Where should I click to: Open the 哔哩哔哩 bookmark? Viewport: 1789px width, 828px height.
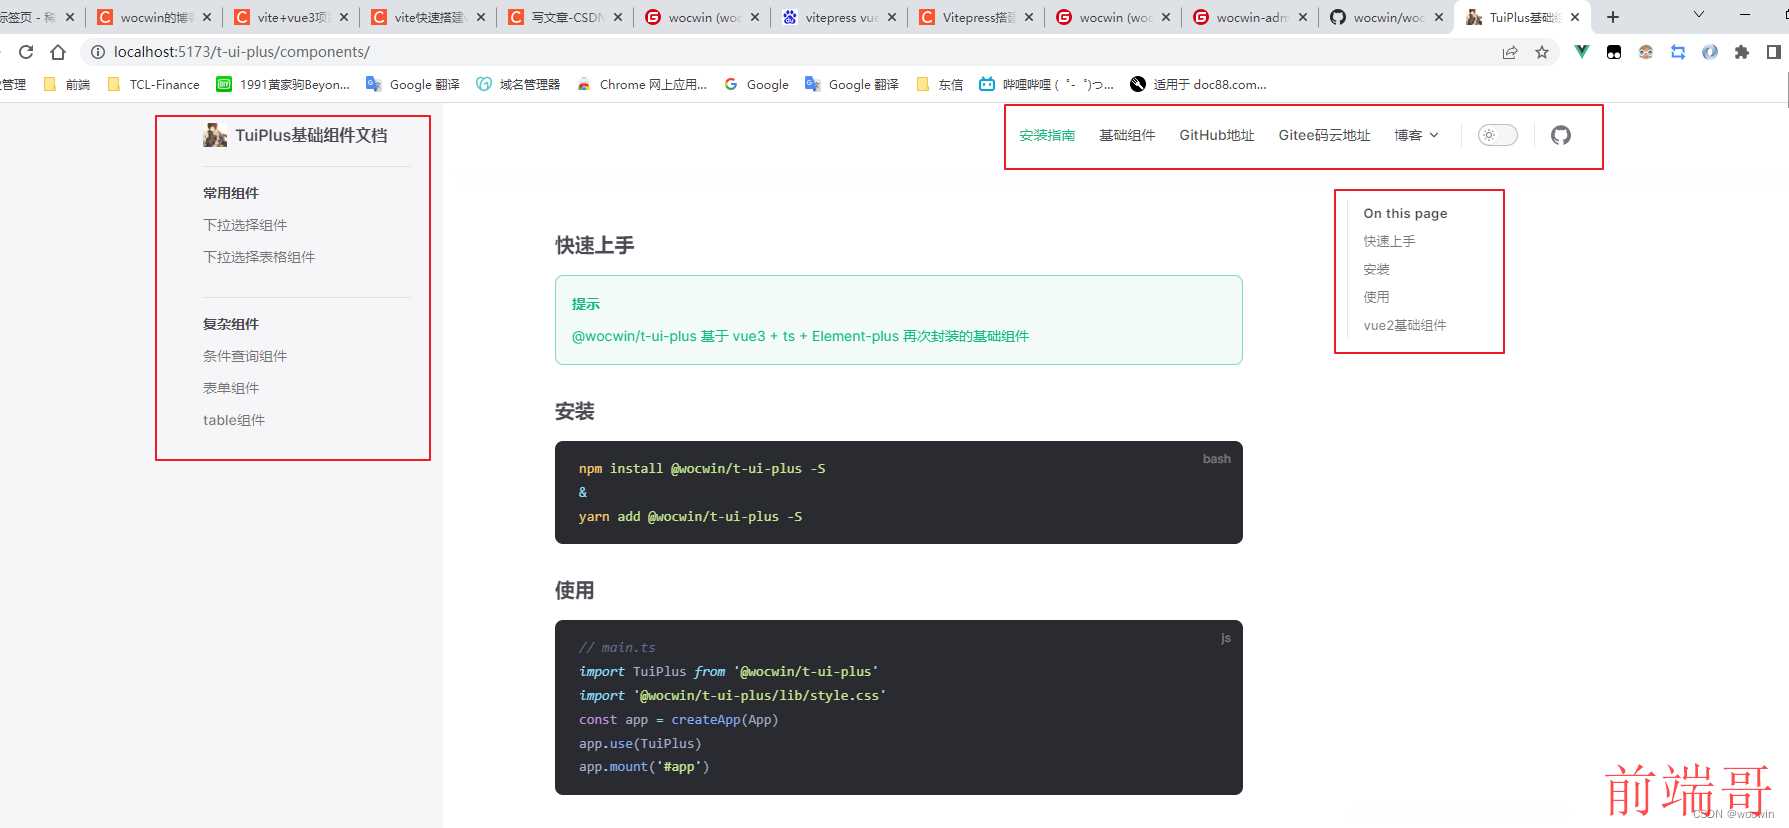coord(1046,85)
